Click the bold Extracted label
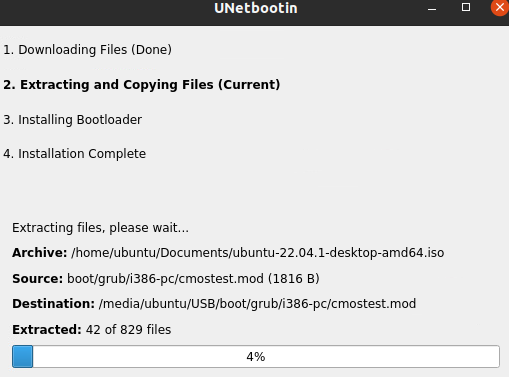This screenshot has width=509, height=377. click(x=47, y=329)
